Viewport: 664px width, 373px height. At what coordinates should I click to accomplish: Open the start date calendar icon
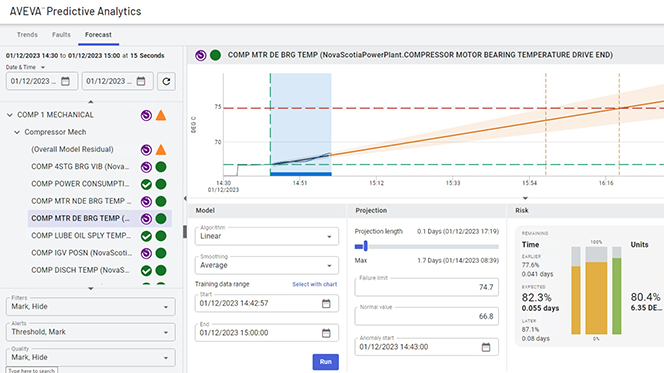65,81
